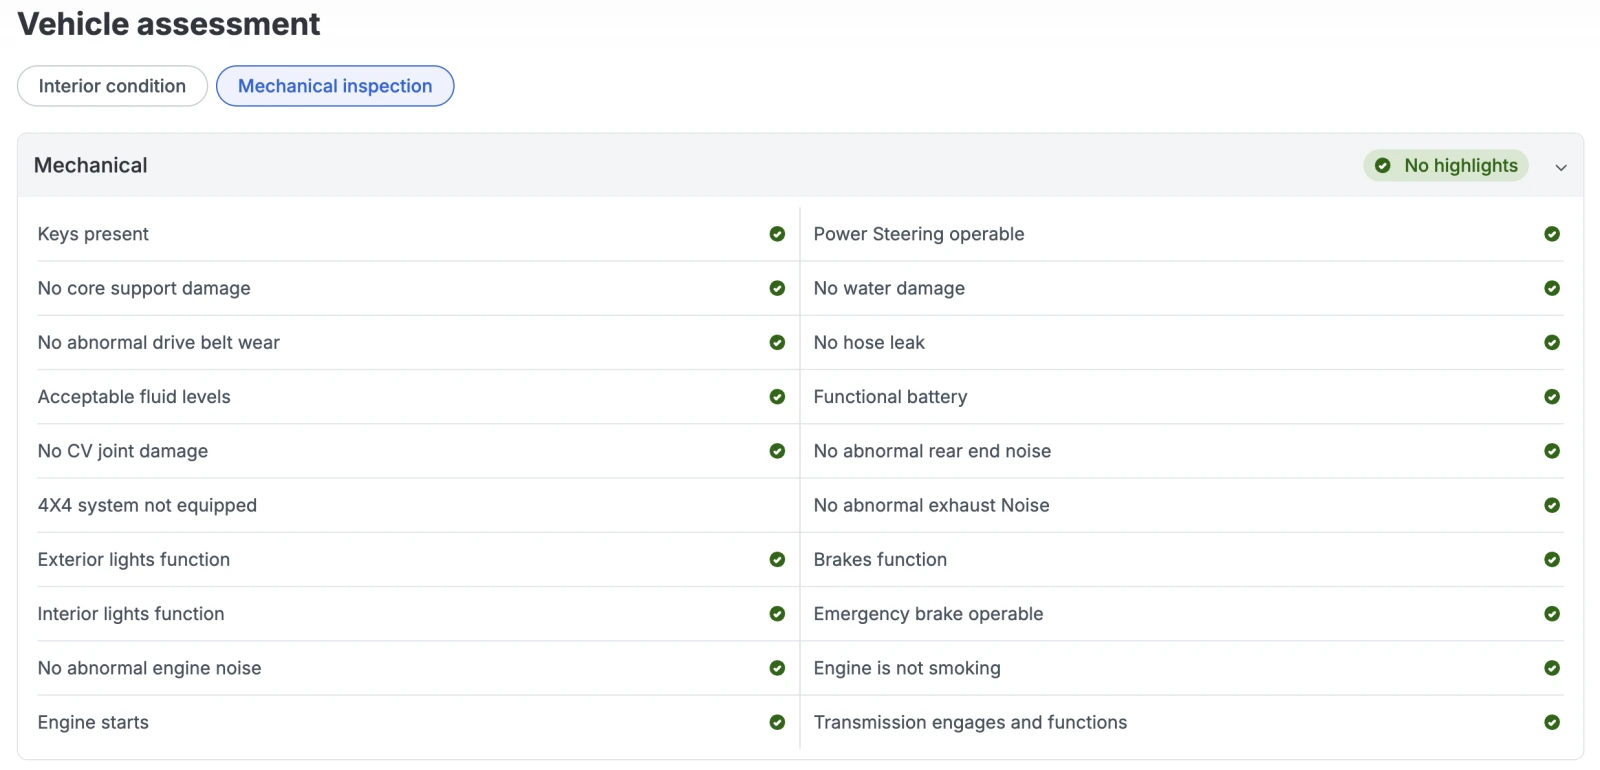Click check icon for Functional battery

click(1552, 397)
